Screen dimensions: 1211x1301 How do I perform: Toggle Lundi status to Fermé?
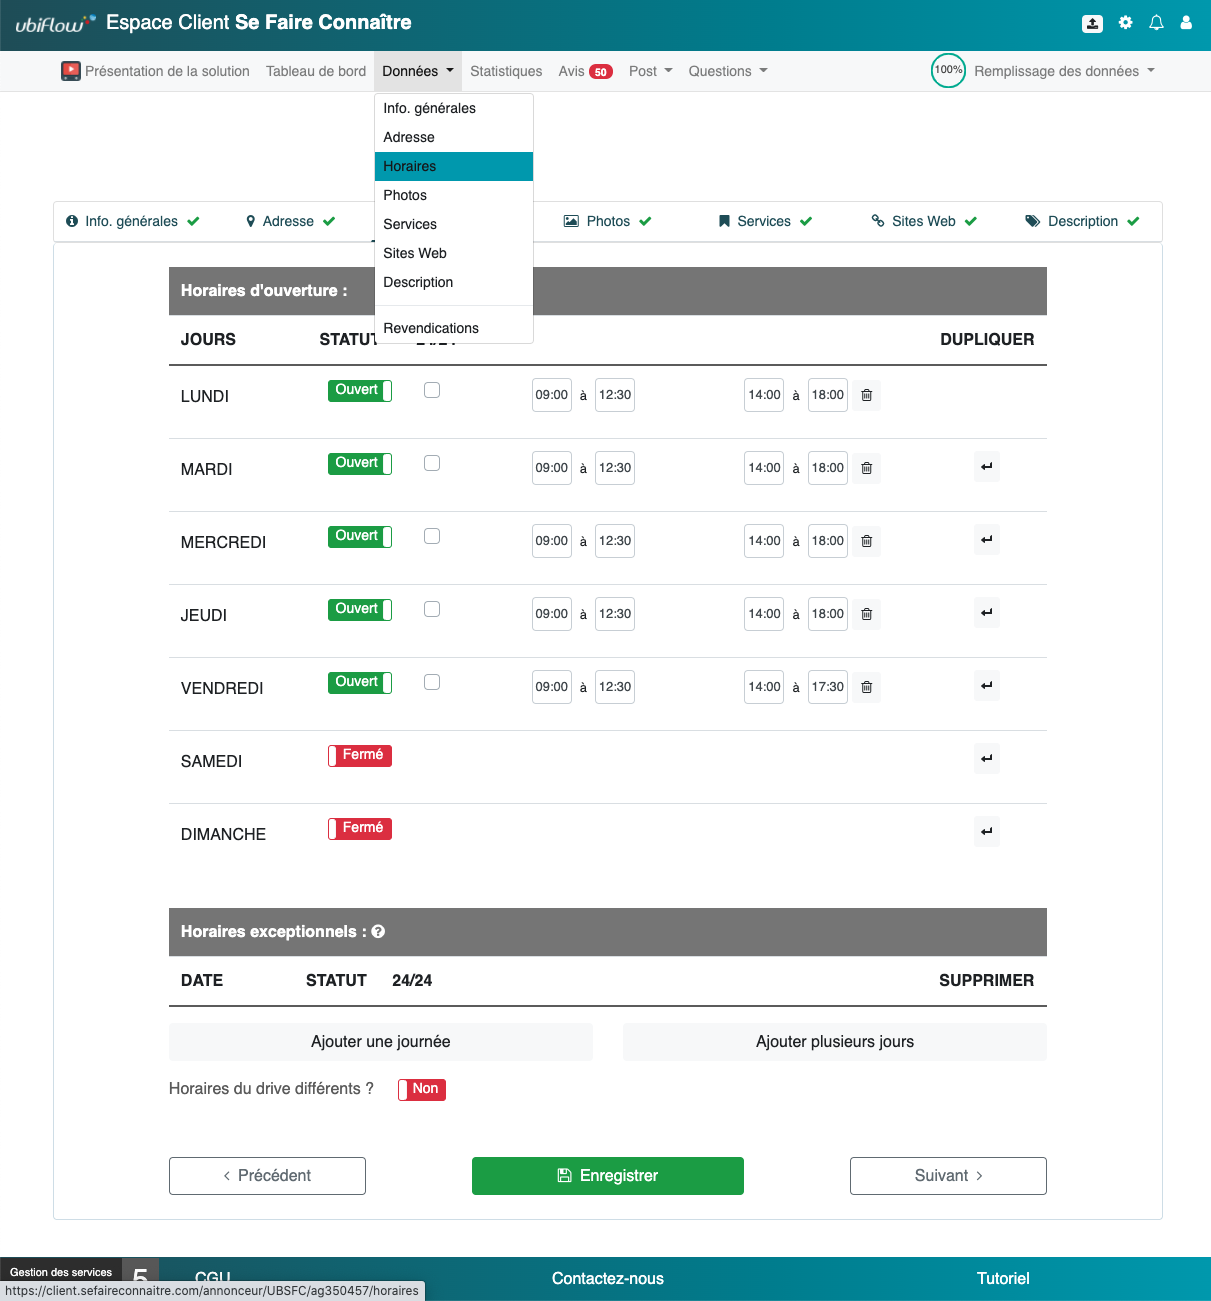click(359, 390)
